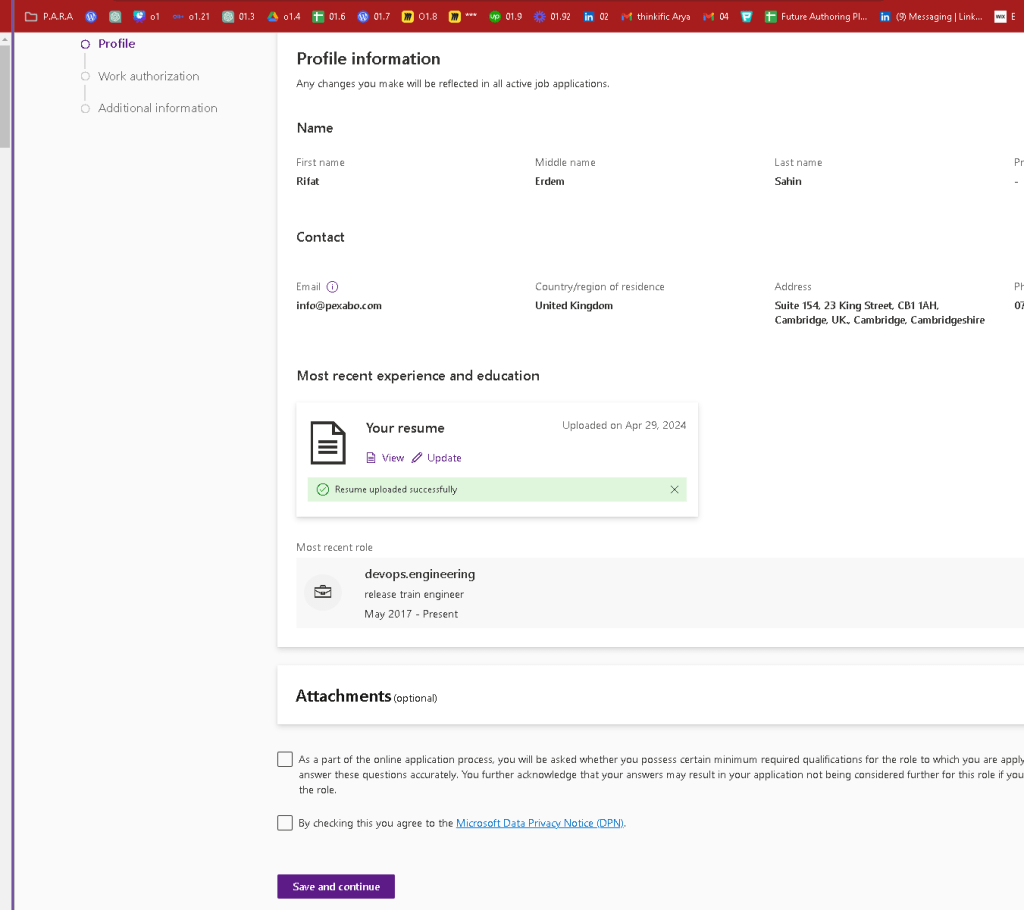Image resolution: width=1024 pixels, height=910 pixels.
Task: Dismiss the 'Resume uploaded successfully' banner
Action: [675, 489]
